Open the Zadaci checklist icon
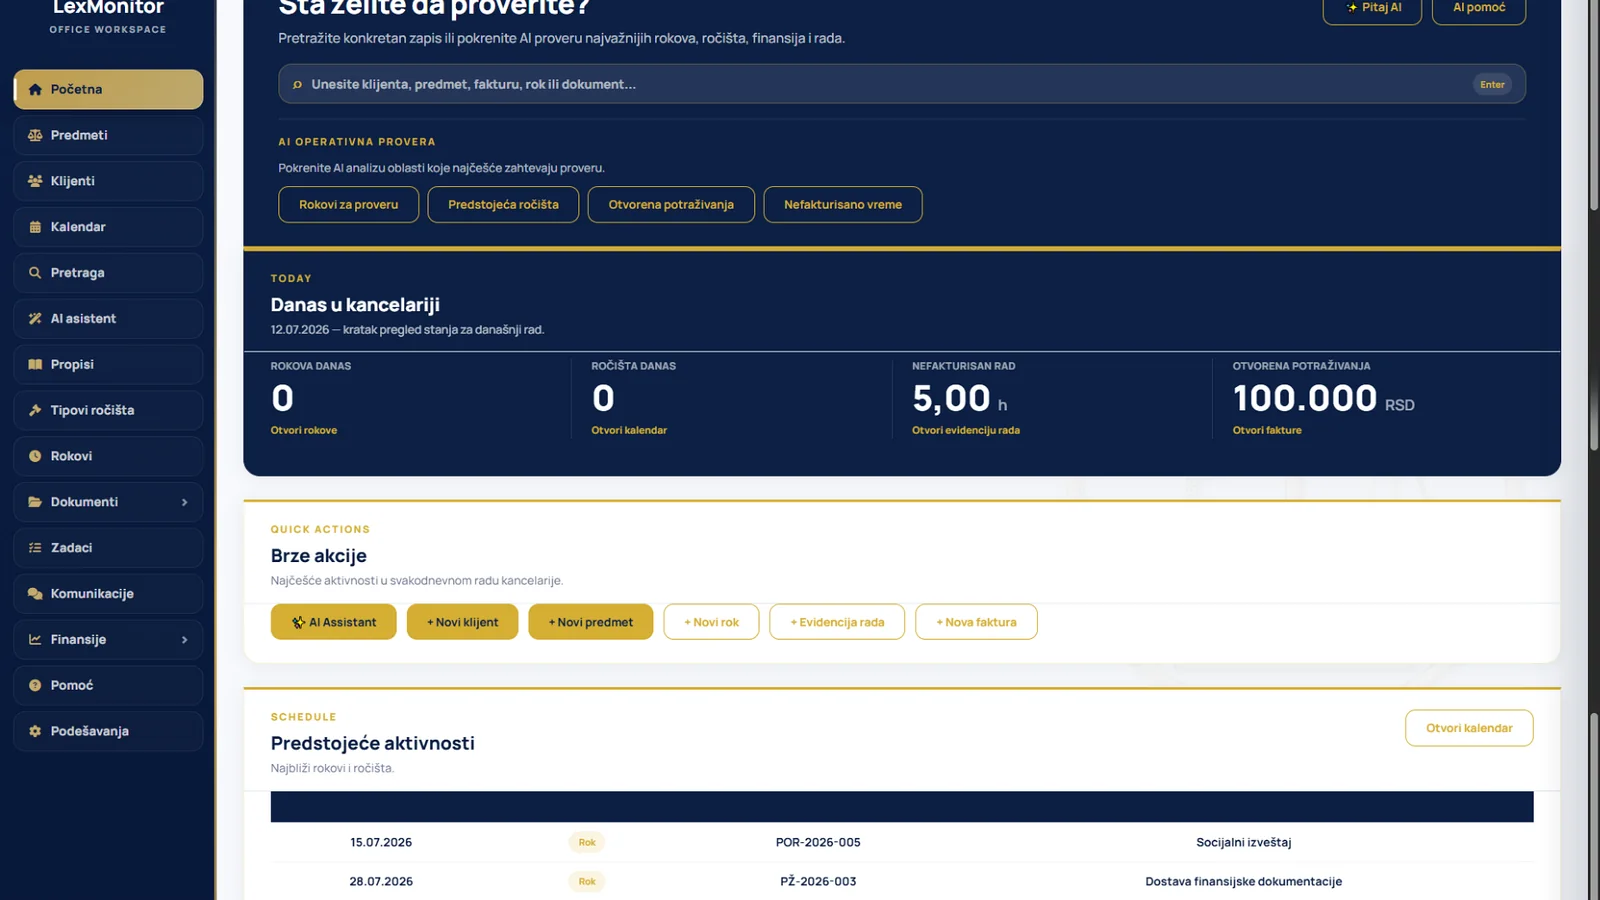1600x900 pixels. coord(35,548)
